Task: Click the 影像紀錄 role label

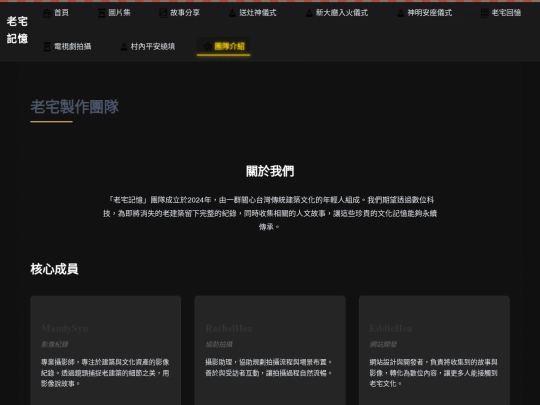Action: 54,344
